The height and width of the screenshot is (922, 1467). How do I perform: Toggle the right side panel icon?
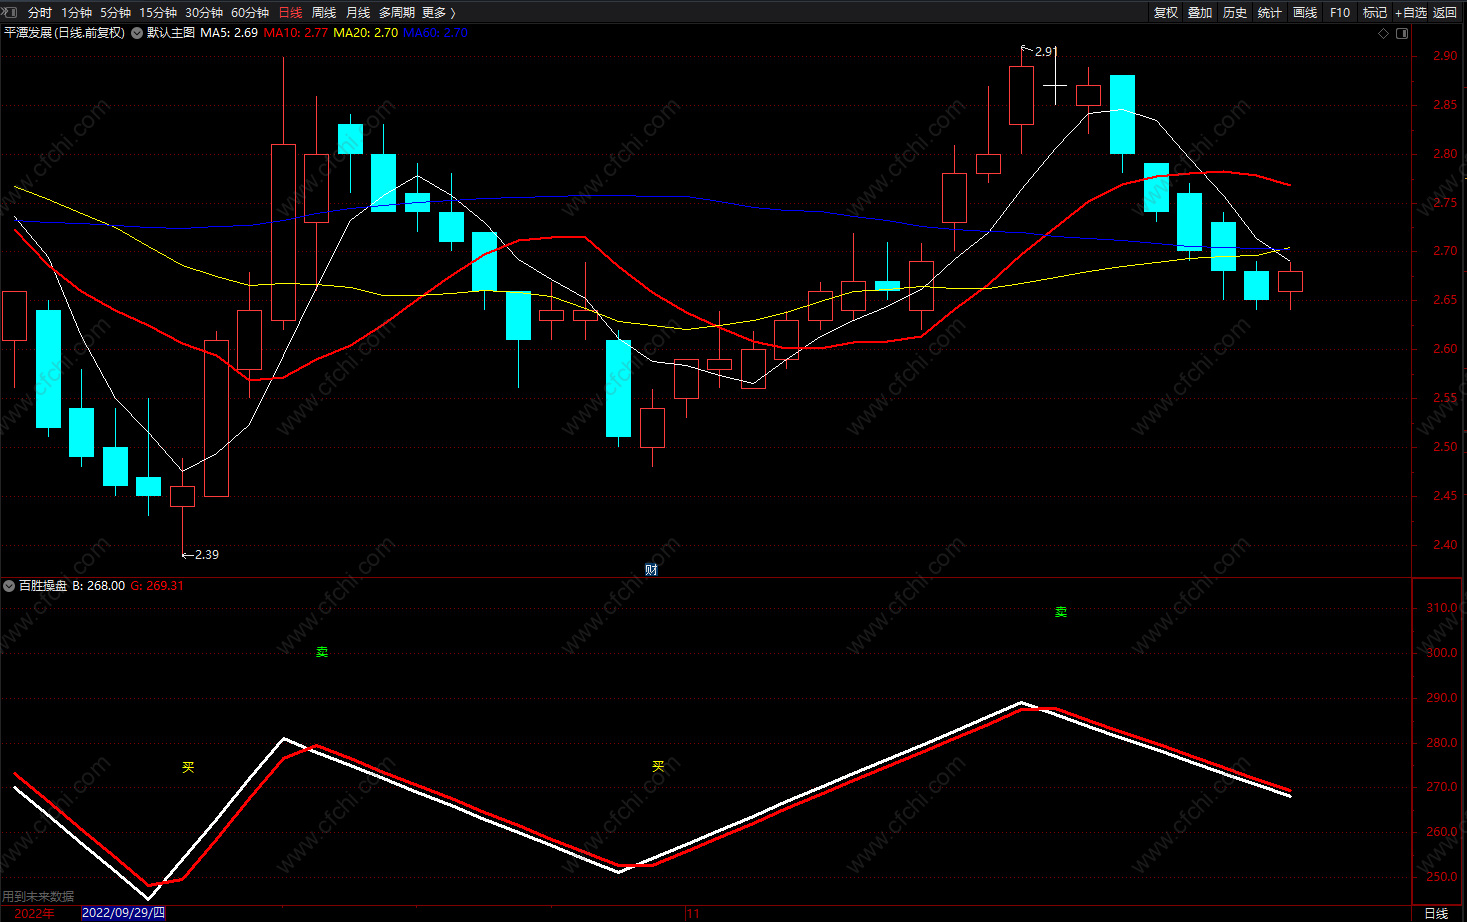point(1402,33)
